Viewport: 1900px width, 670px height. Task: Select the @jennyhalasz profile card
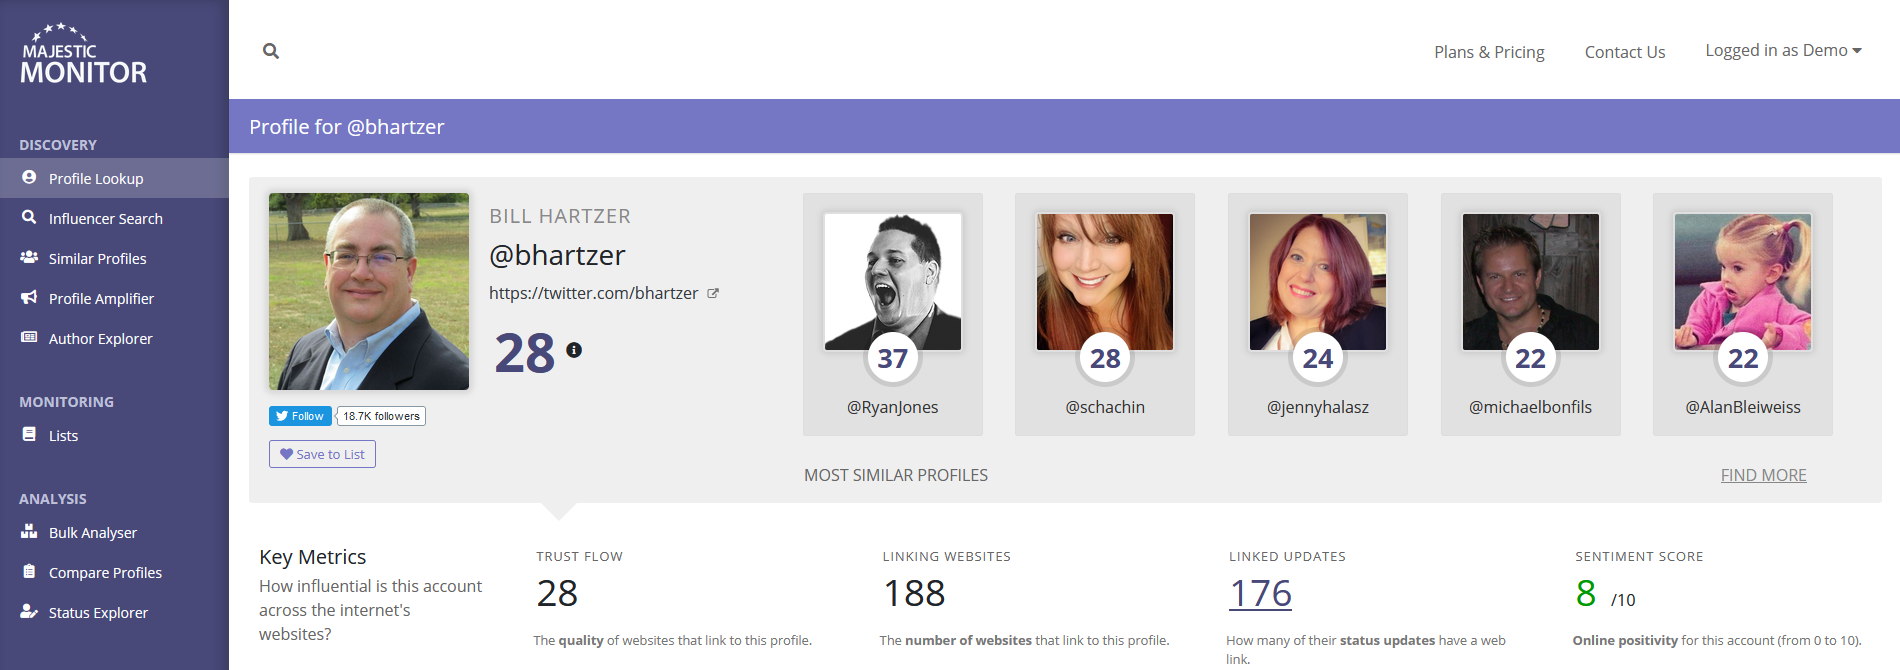click(1318, 314)
